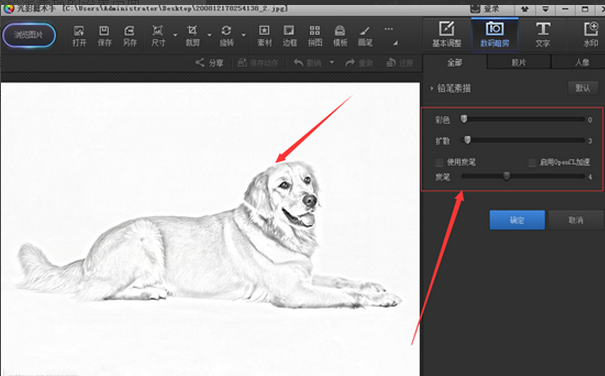Restore original with the 还原 button
The image size is (605, 376).
tap(400, 63)
